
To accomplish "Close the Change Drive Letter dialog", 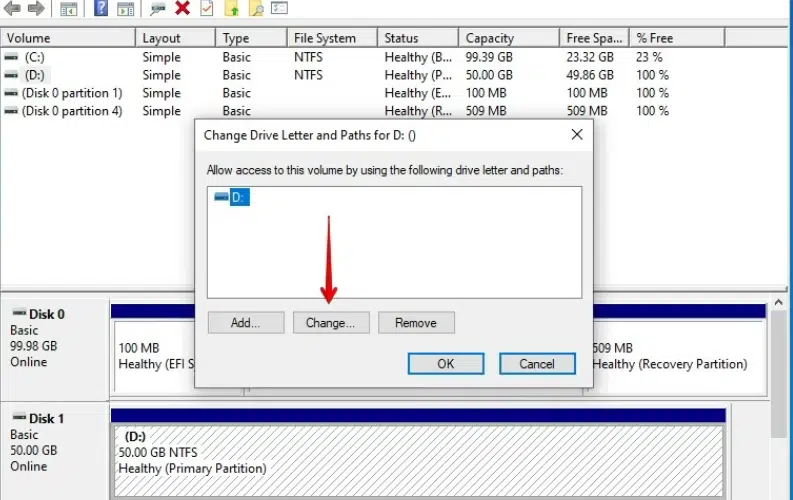I will point(576,134).
